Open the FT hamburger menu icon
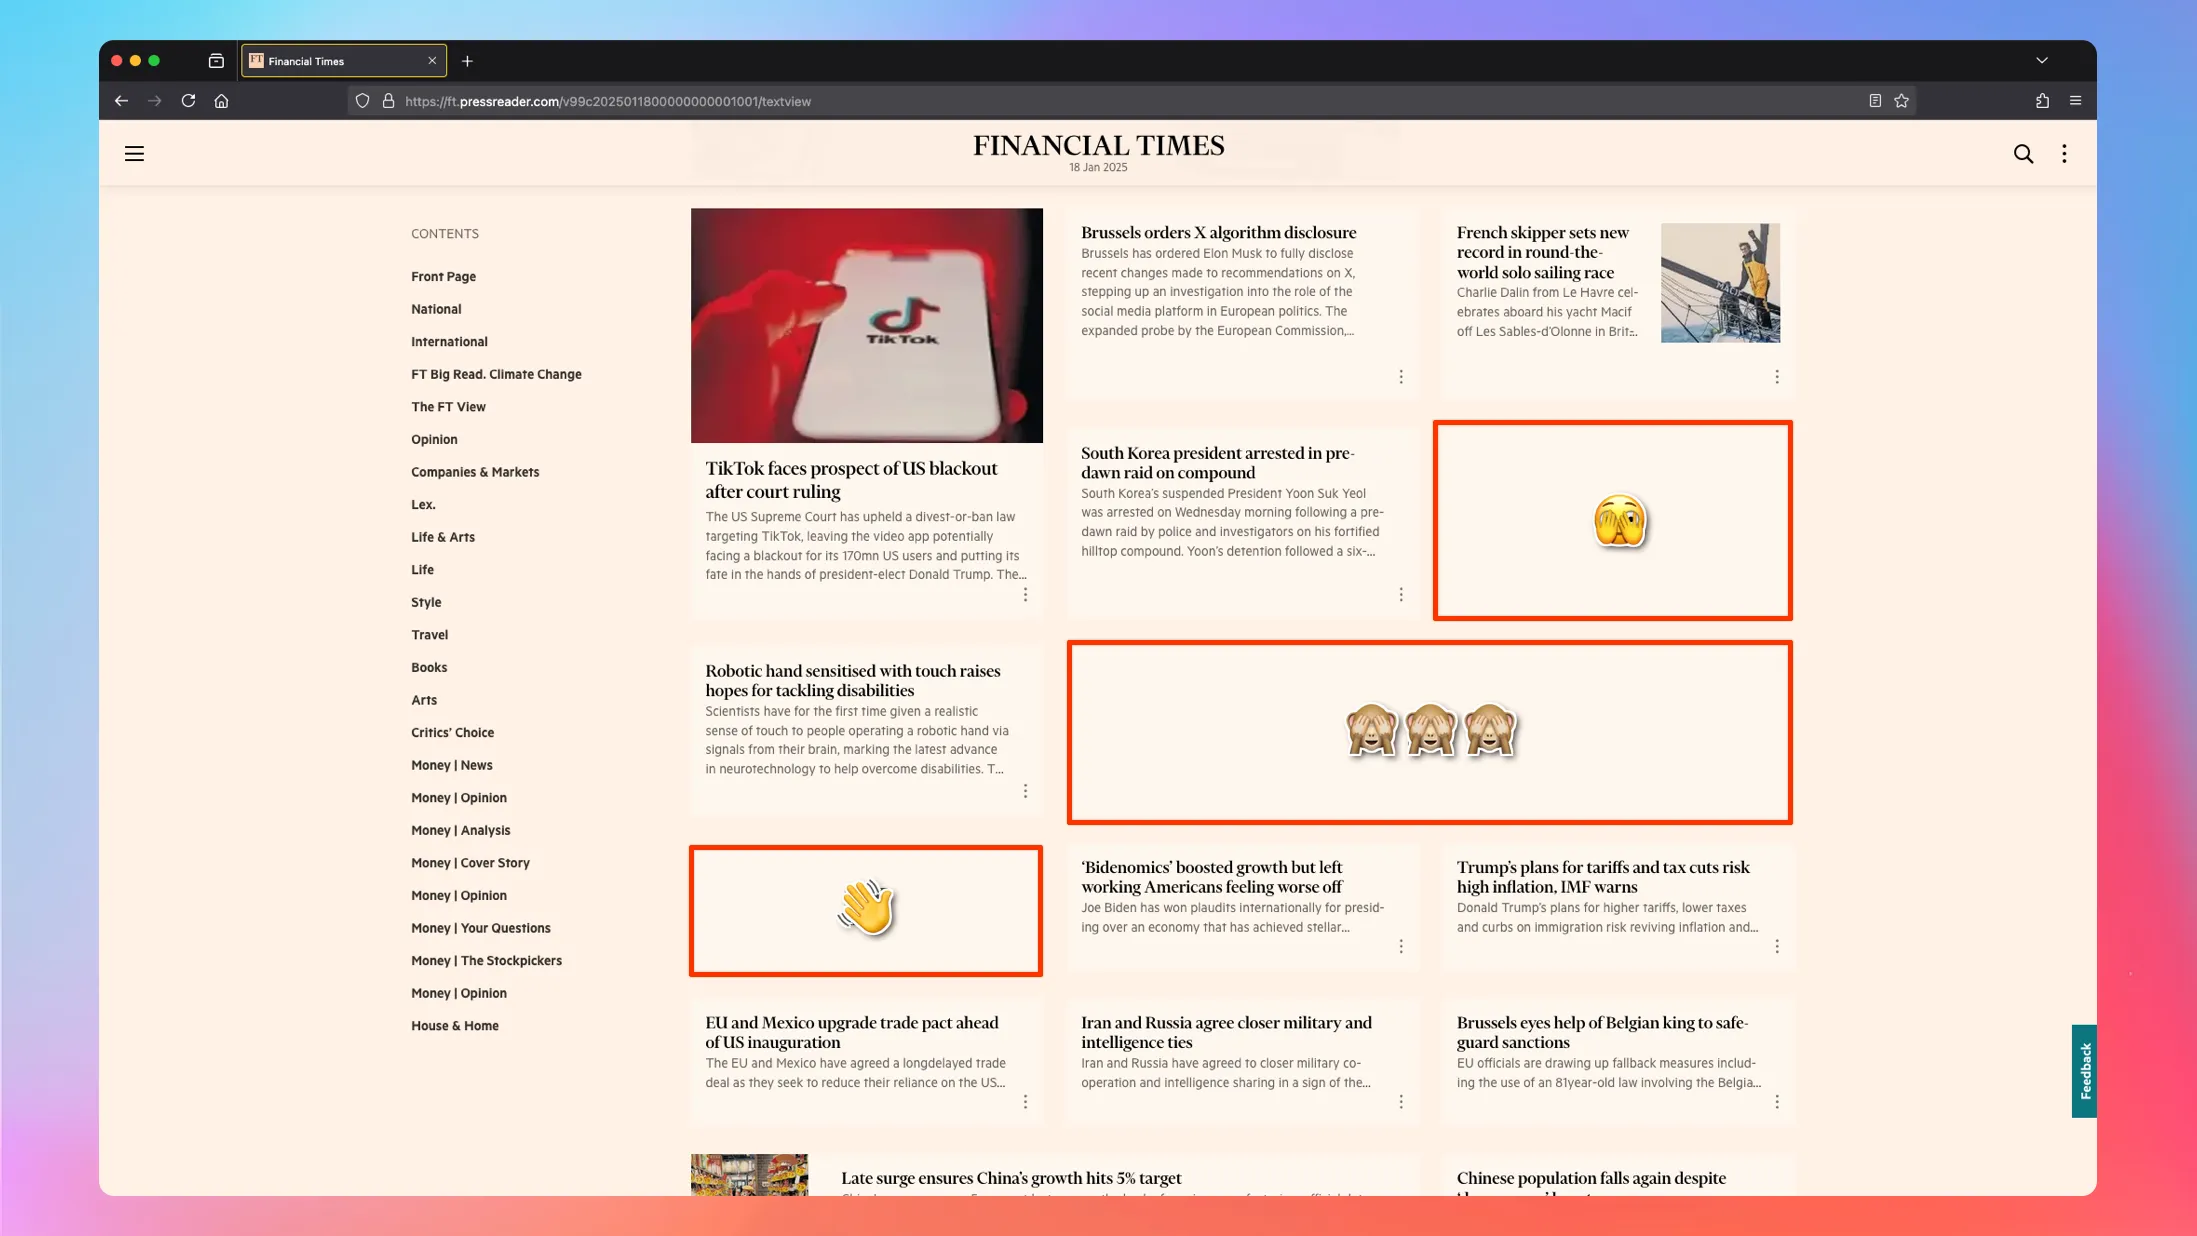 coord(134,152)
